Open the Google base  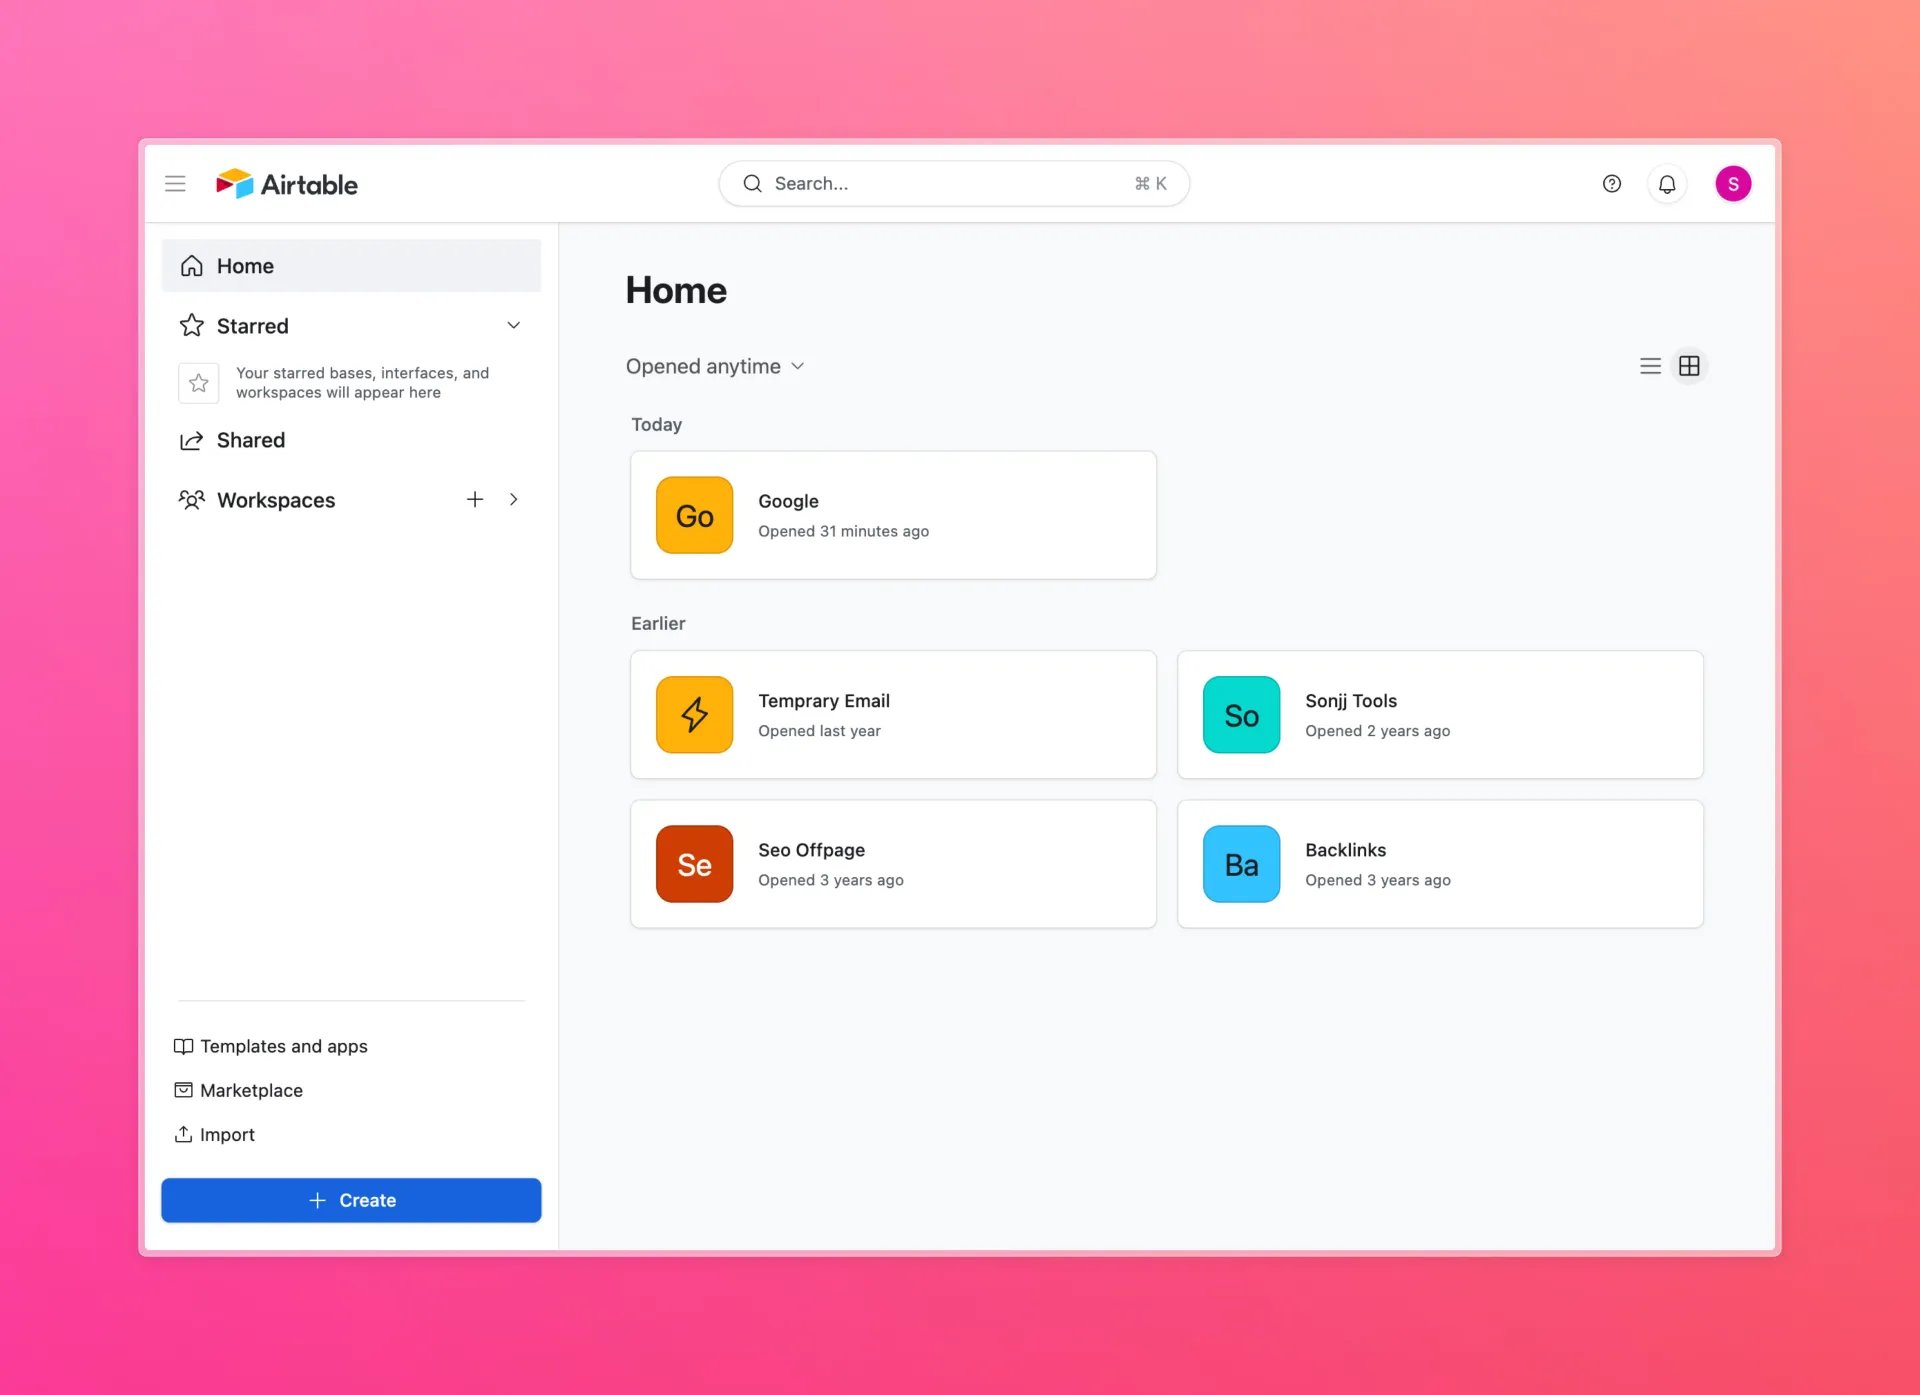point(892,515)
